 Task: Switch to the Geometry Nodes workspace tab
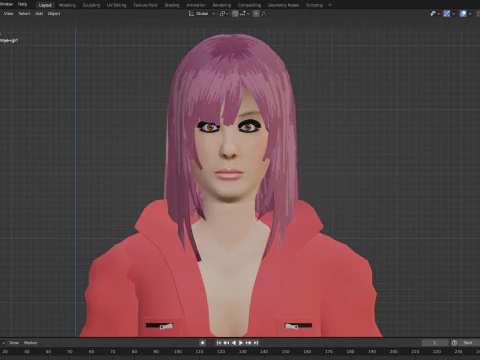pos(283,5)
